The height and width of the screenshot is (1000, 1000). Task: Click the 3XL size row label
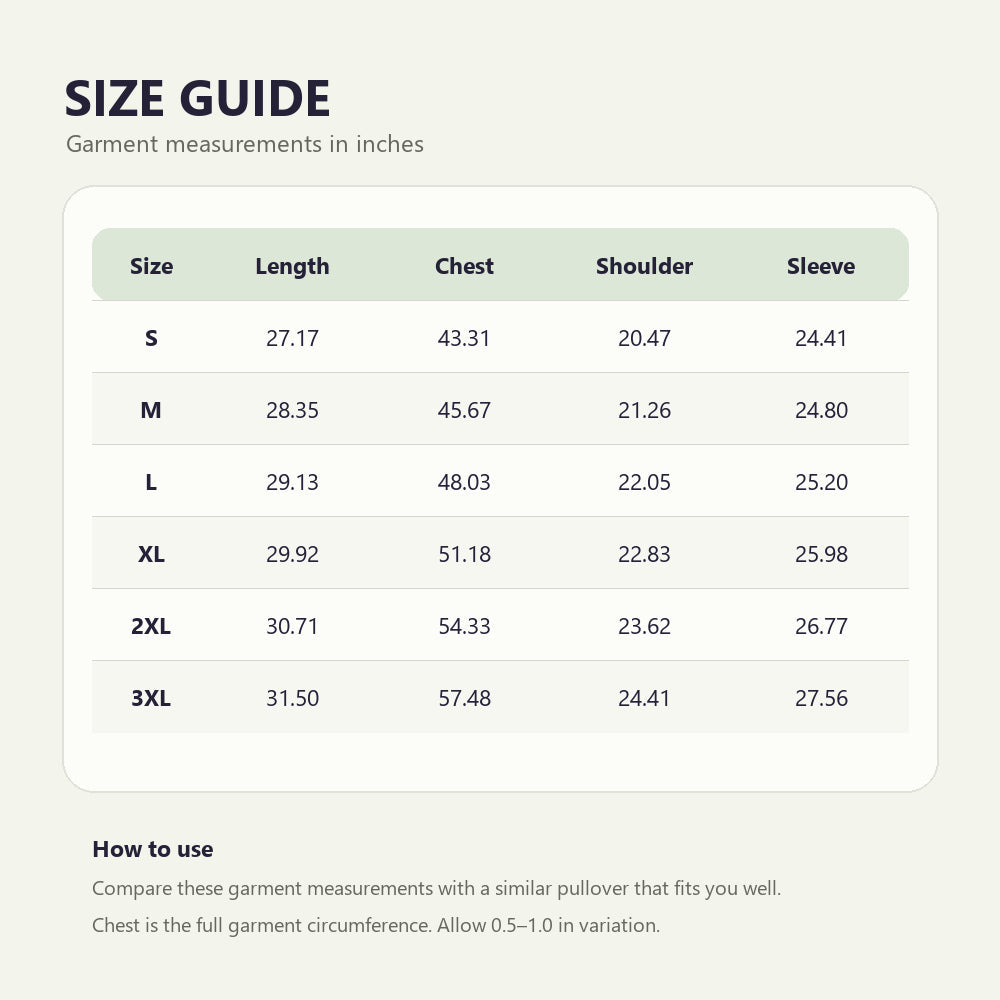pos(151,698)
